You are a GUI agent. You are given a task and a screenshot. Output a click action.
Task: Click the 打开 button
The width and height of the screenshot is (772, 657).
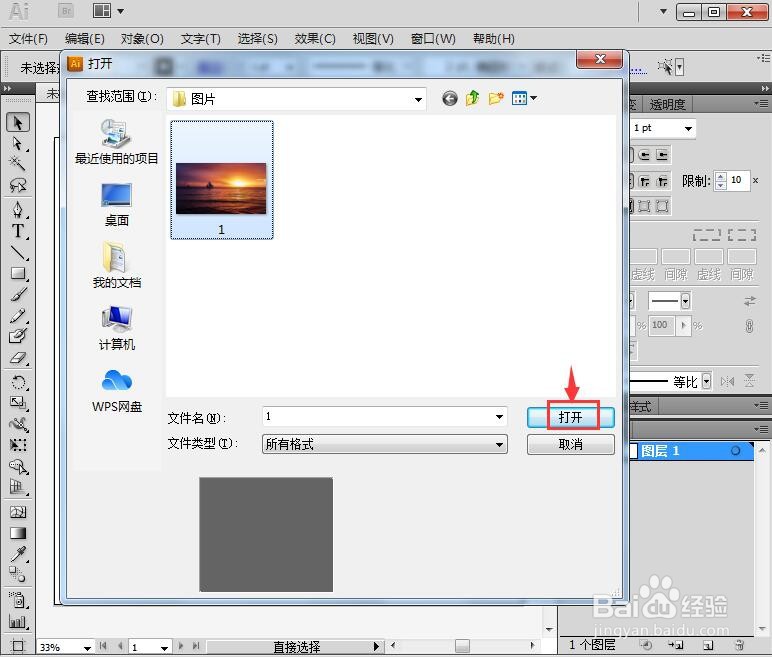pyautogui.click(x=571, y=417)
